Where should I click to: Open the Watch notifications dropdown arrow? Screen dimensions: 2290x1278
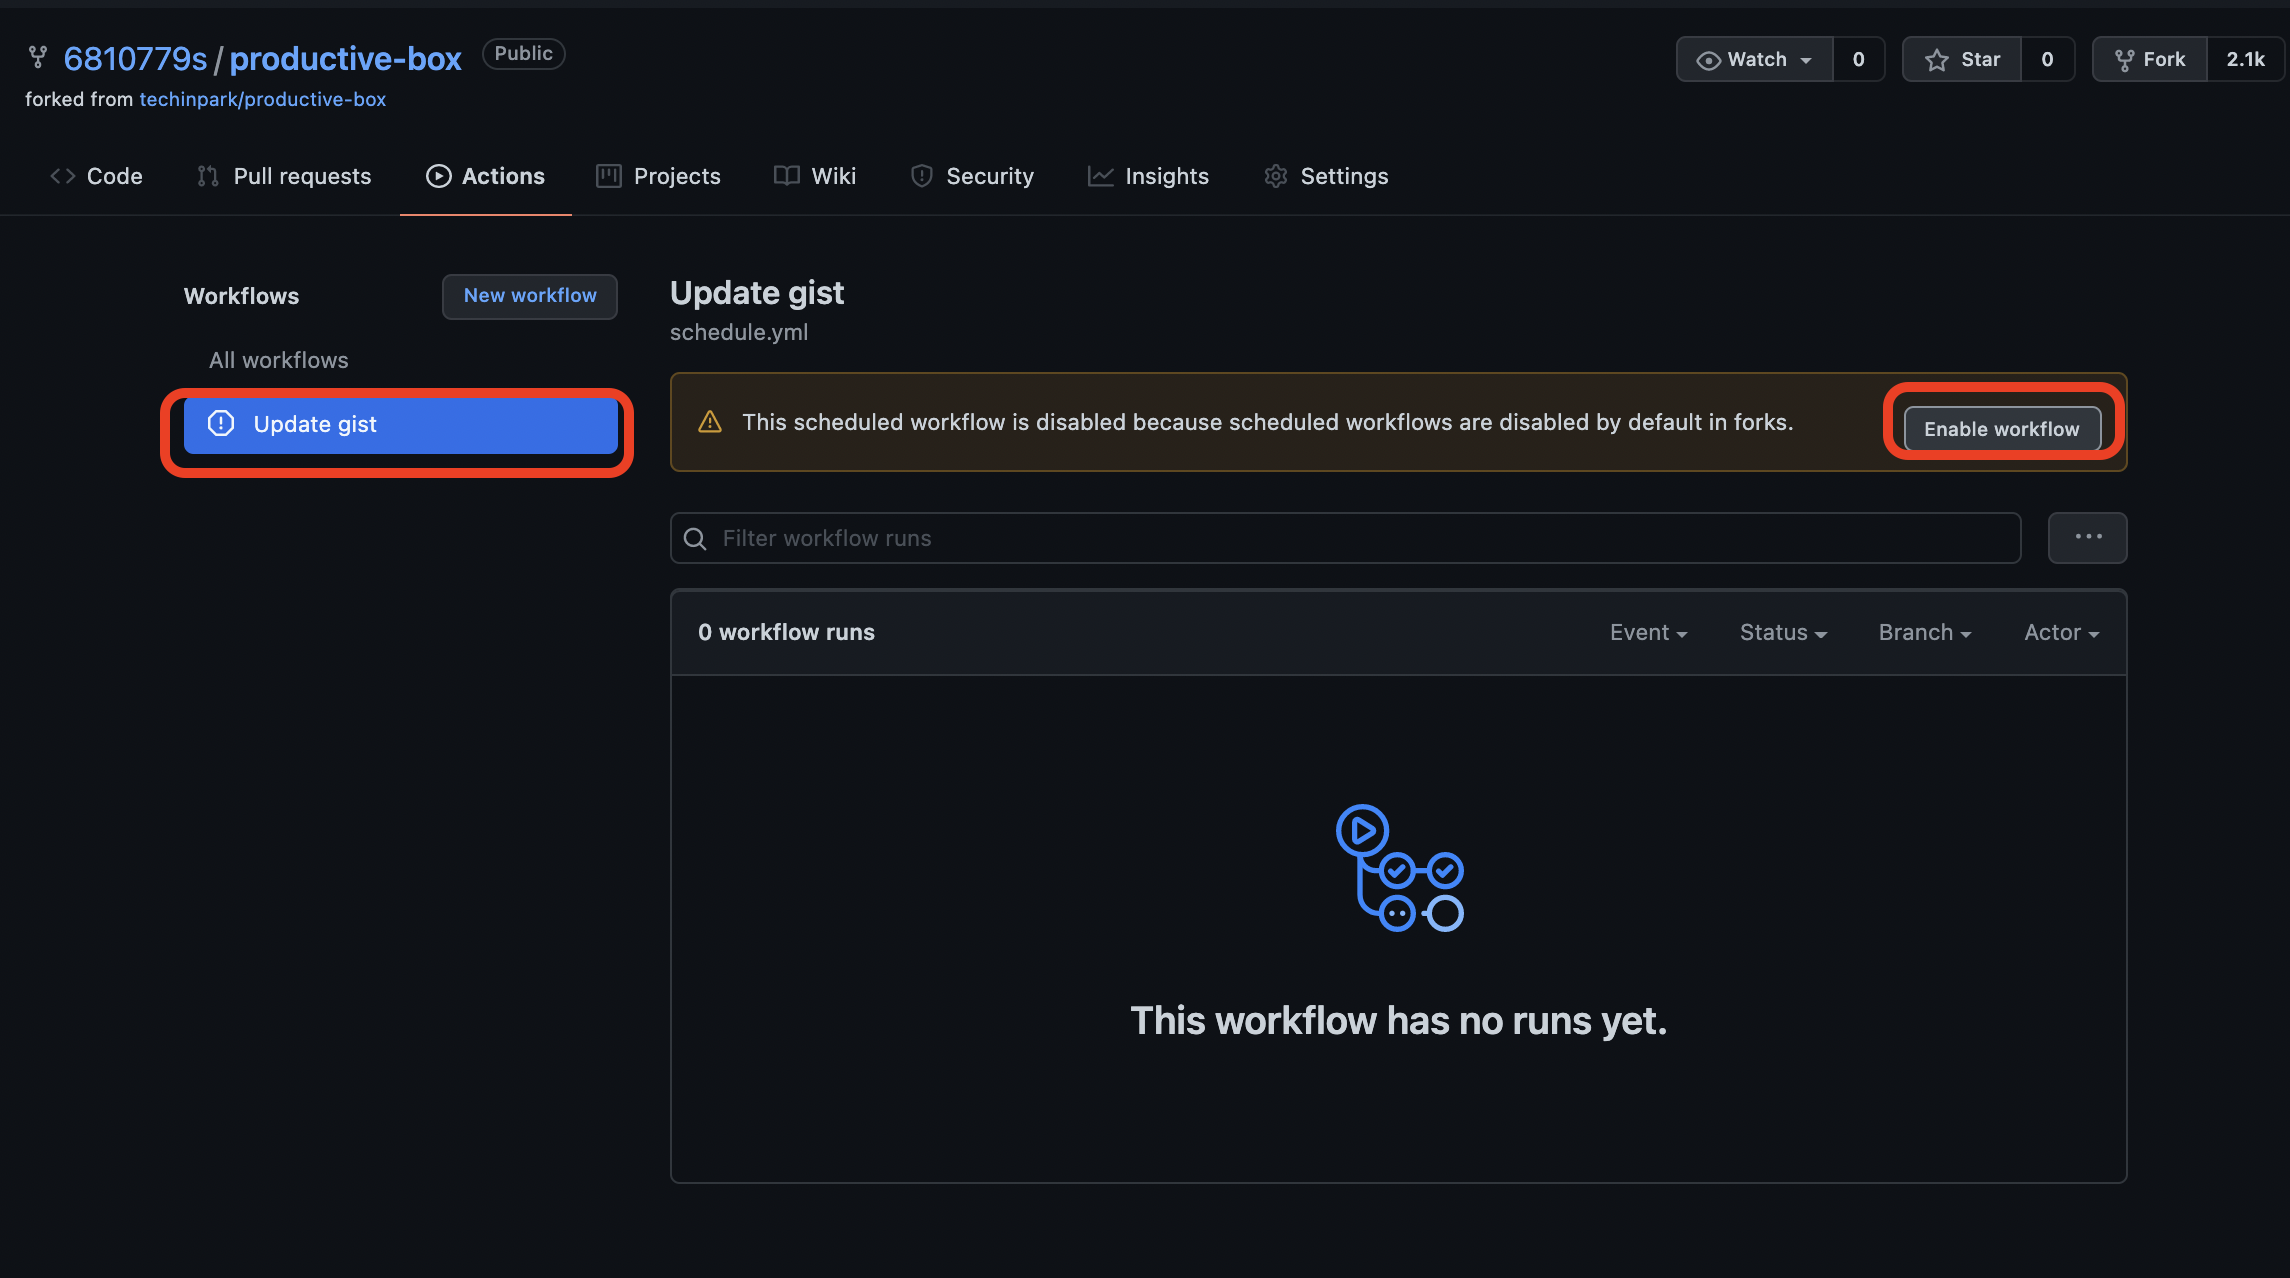[1806, 60]
